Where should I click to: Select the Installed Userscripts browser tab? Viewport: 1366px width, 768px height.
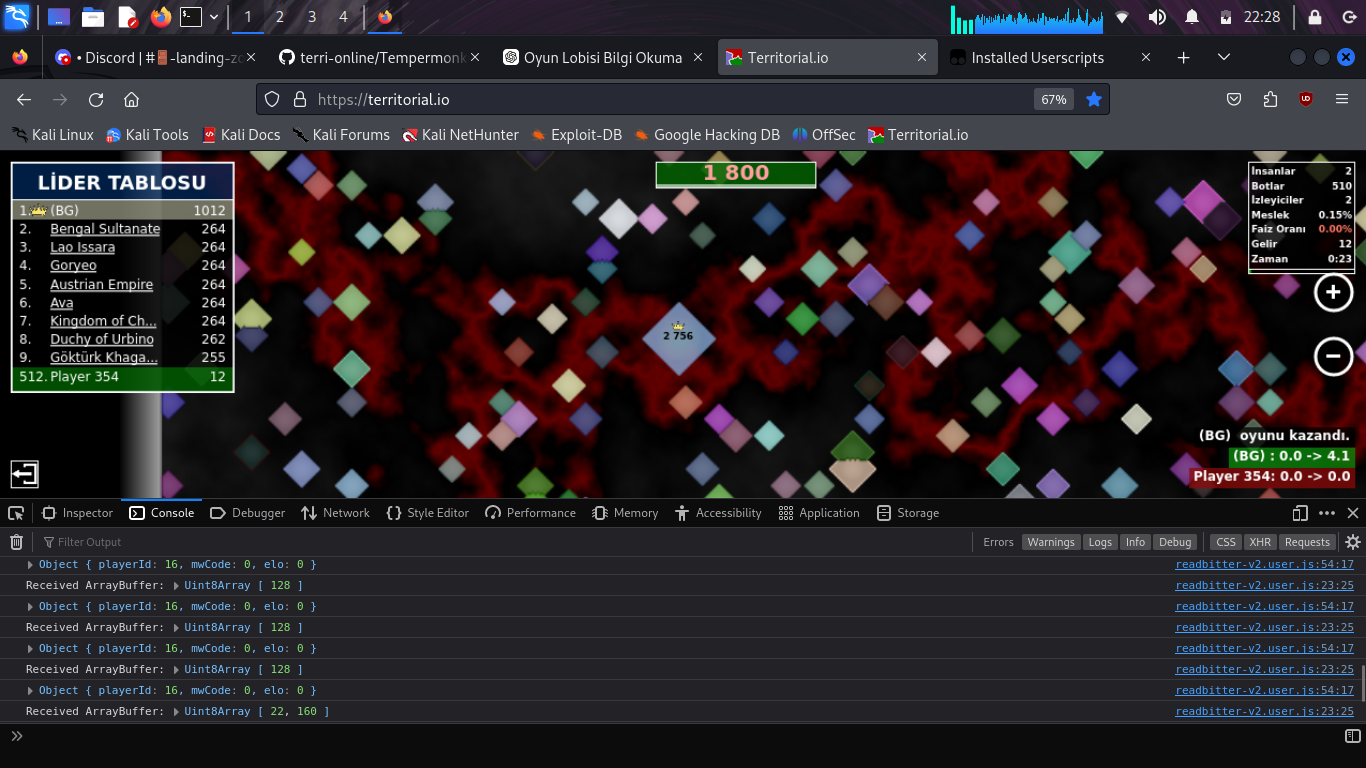(1050, 58)
